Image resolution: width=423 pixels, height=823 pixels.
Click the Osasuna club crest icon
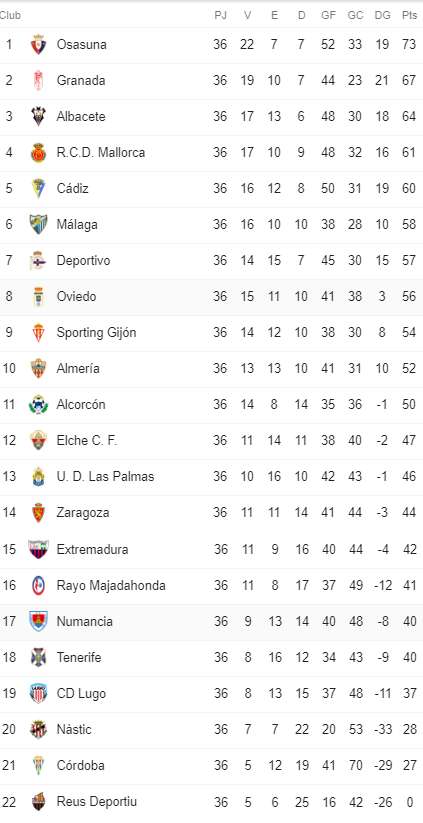coord(38,45)
